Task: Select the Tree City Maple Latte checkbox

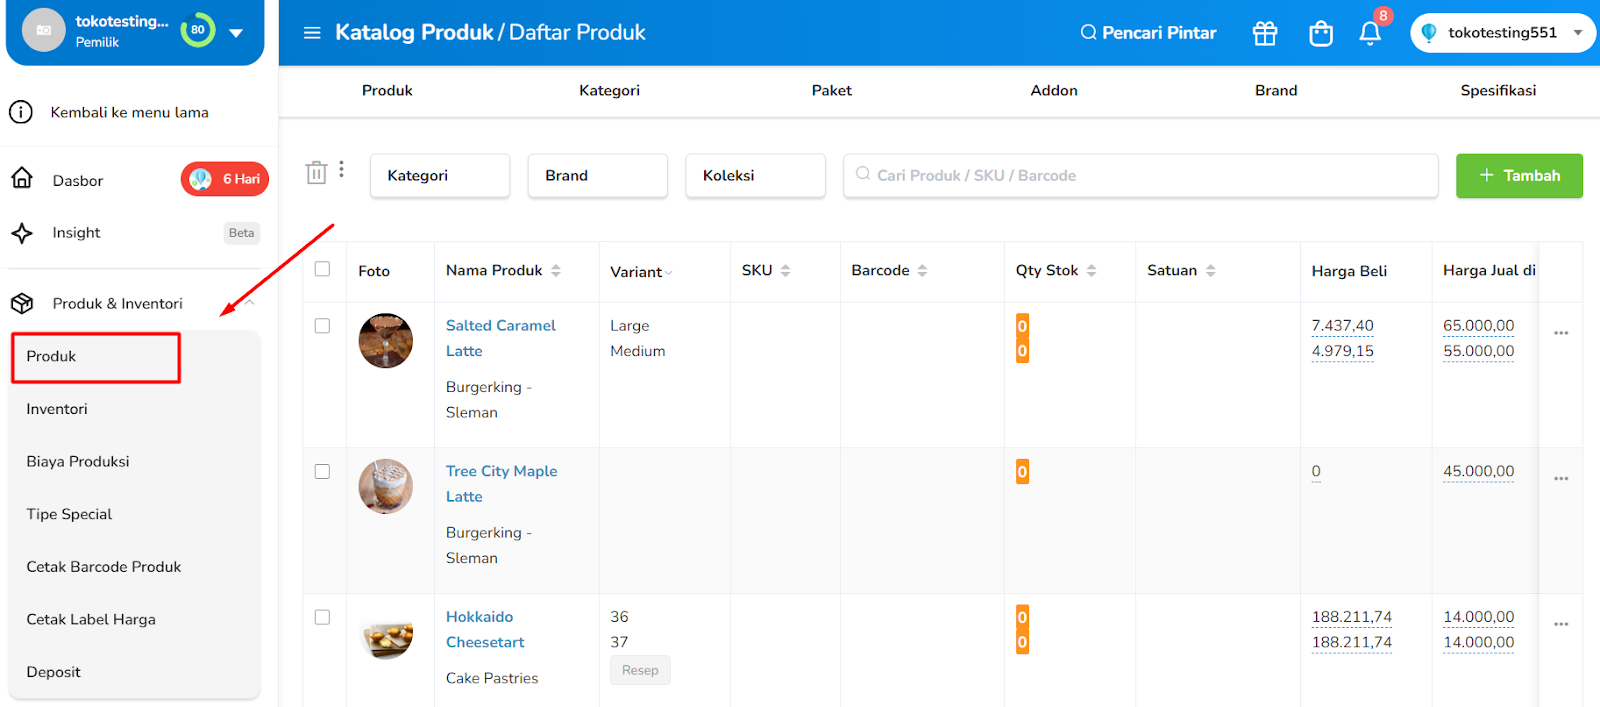Action: coord(322,472)
